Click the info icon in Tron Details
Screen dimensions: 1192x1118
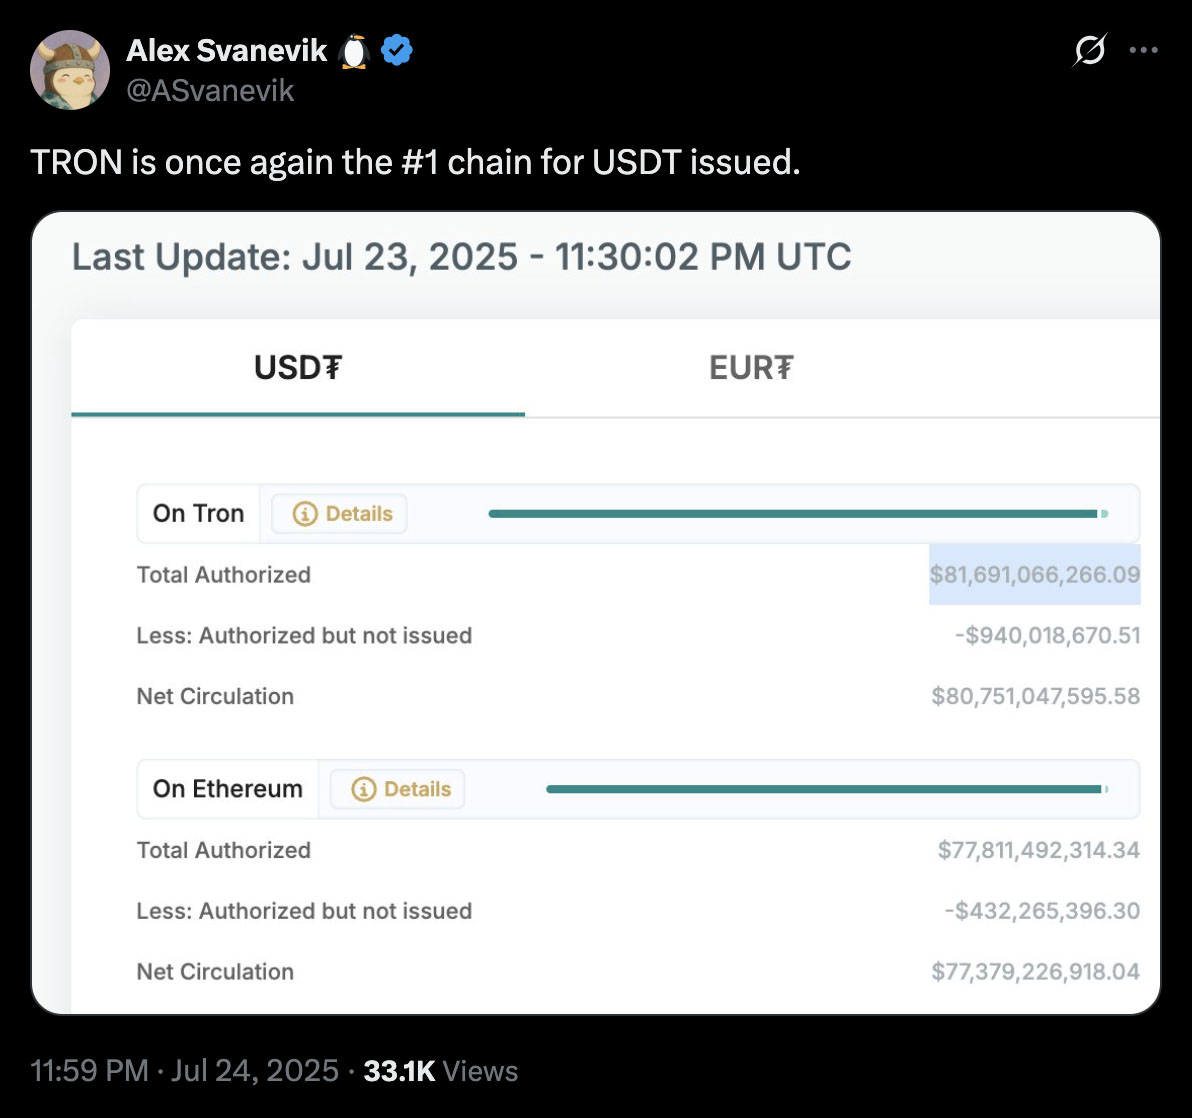[305, 514]
